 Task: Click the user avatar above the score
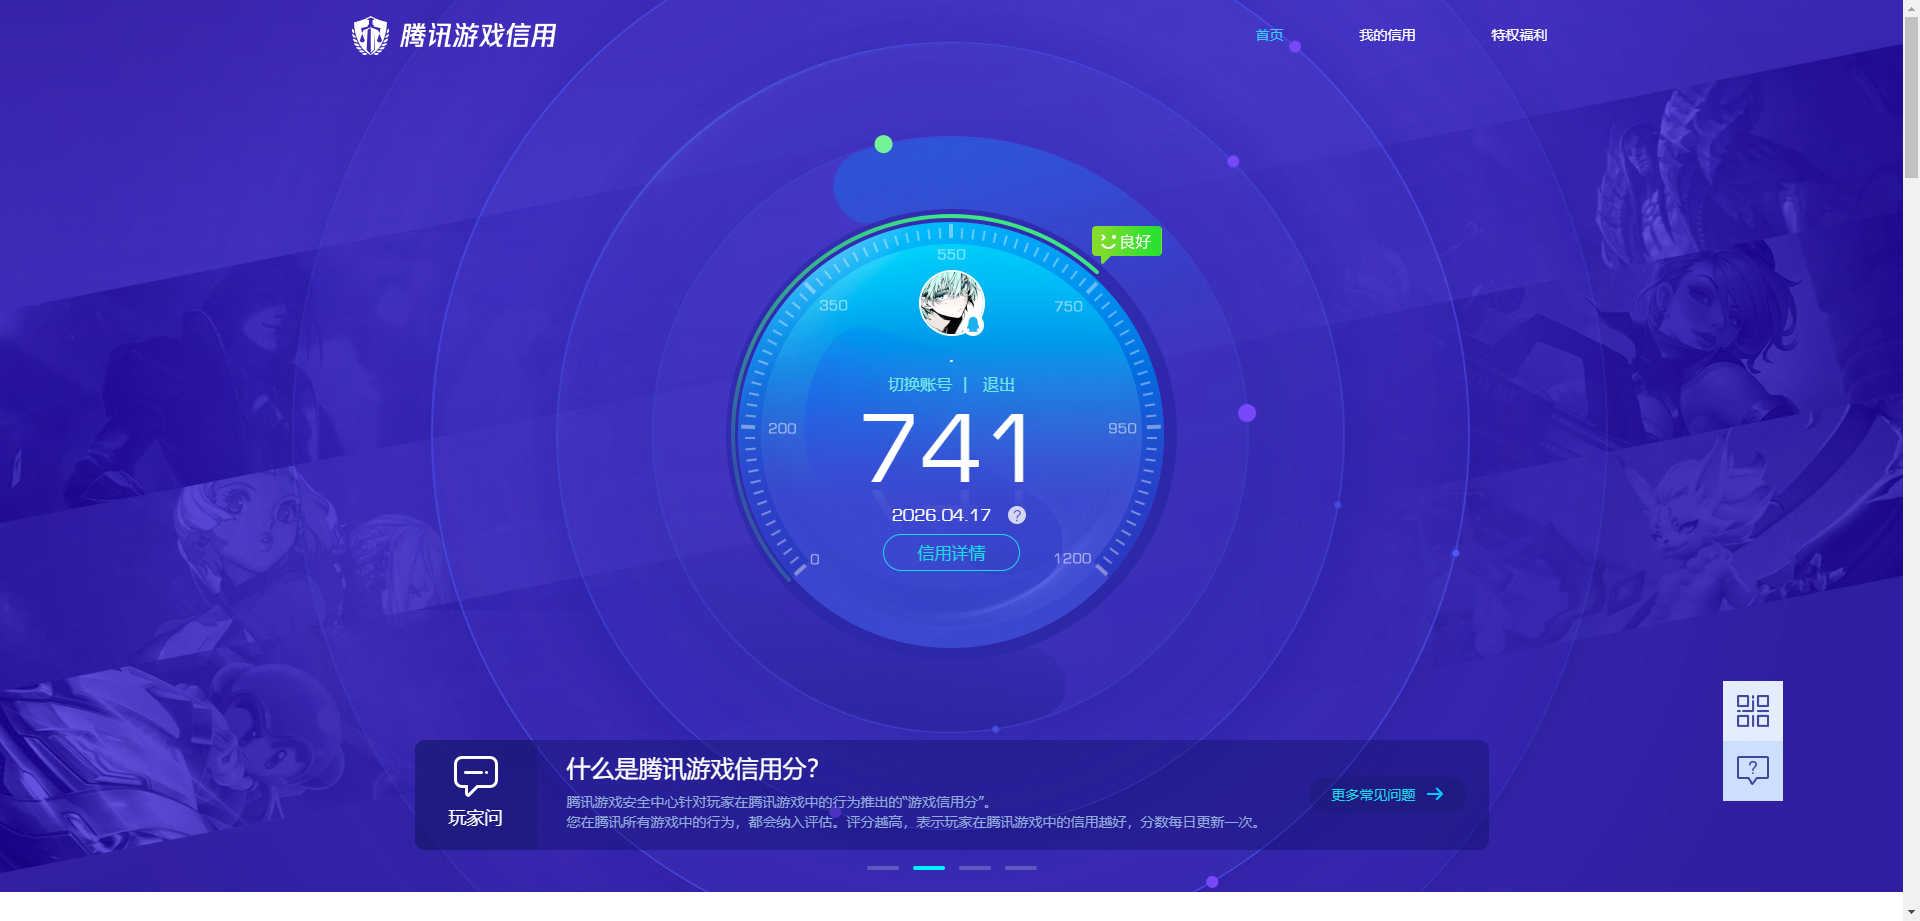coord(951,302)
